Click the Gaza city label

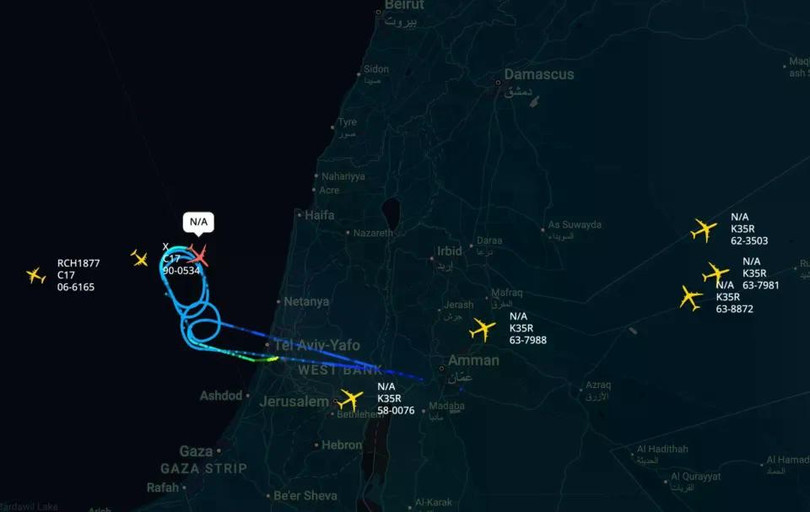196,451
